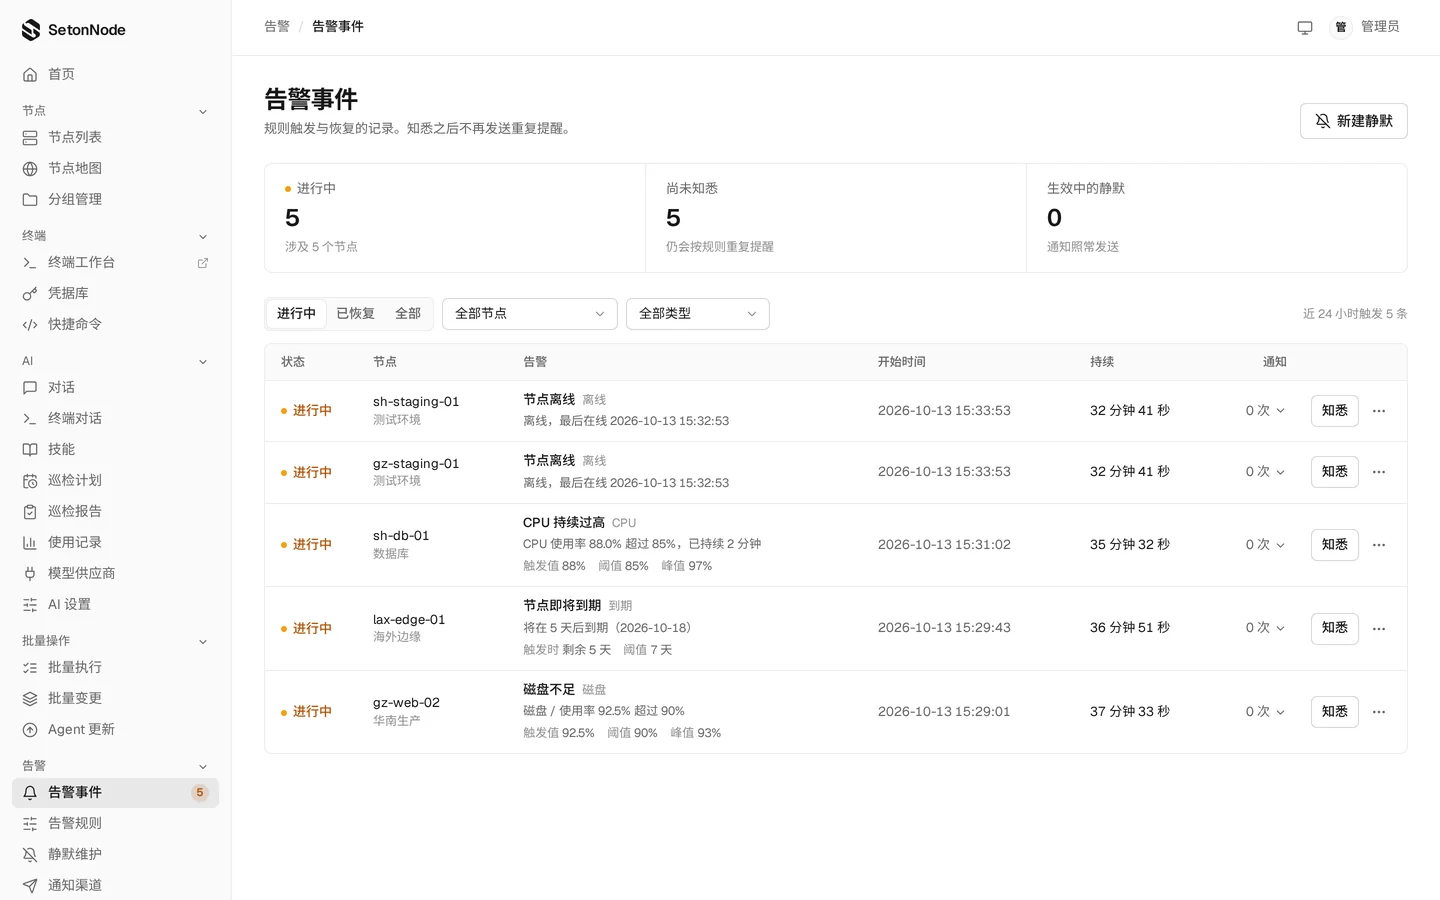This screenshot has width=1440, height=900.
Task: Open more actions for sh-db-01 alert
Action: pyautogui.click(x=1379, y=545)
